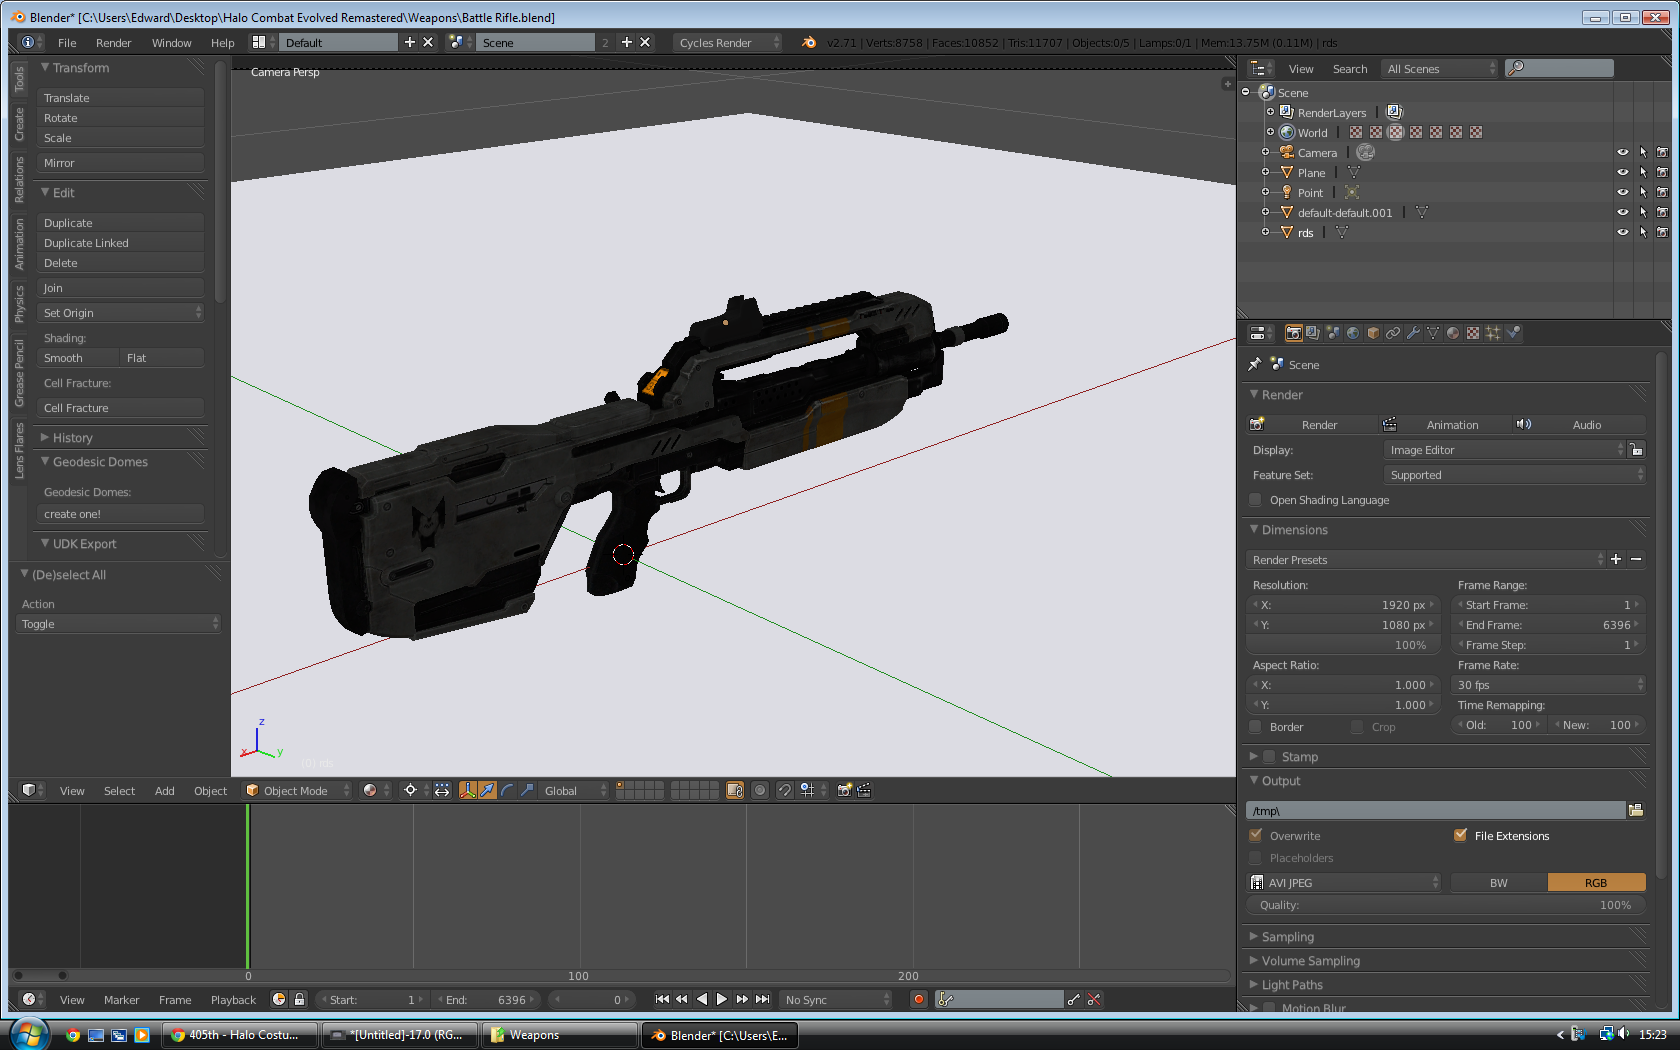Open the Render menu in top bar
Viewport: 1680px width, 1050px height.
click(113, 43)
